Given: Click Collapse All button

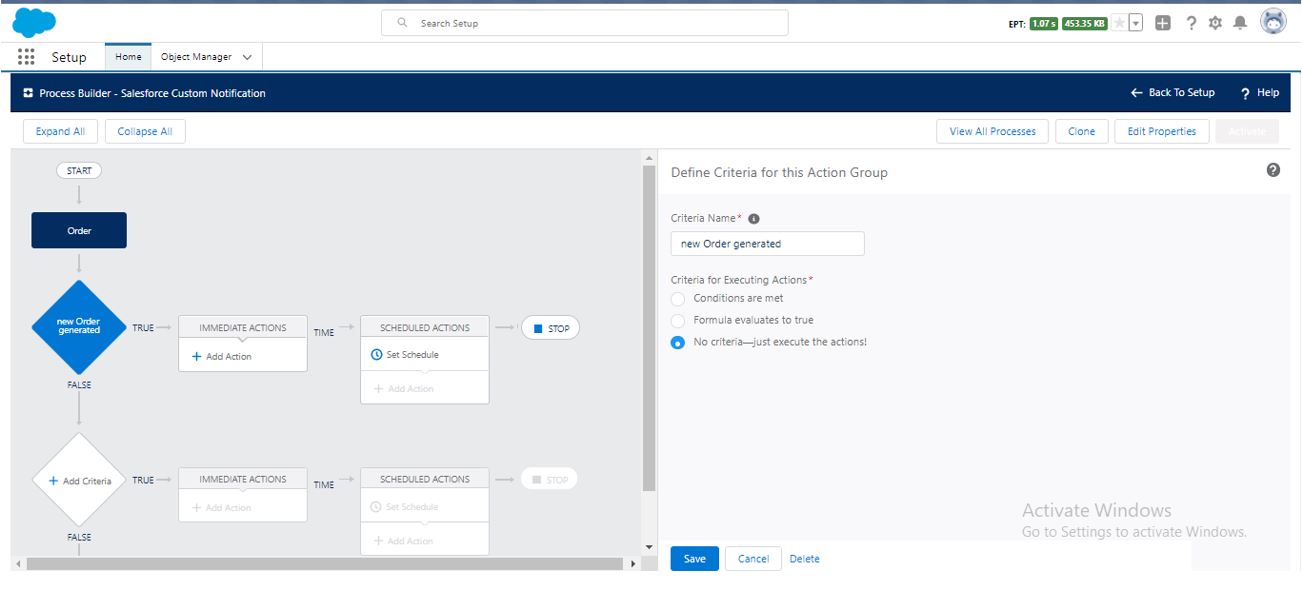Looking at the screenshot, I should tap(145, 131).
